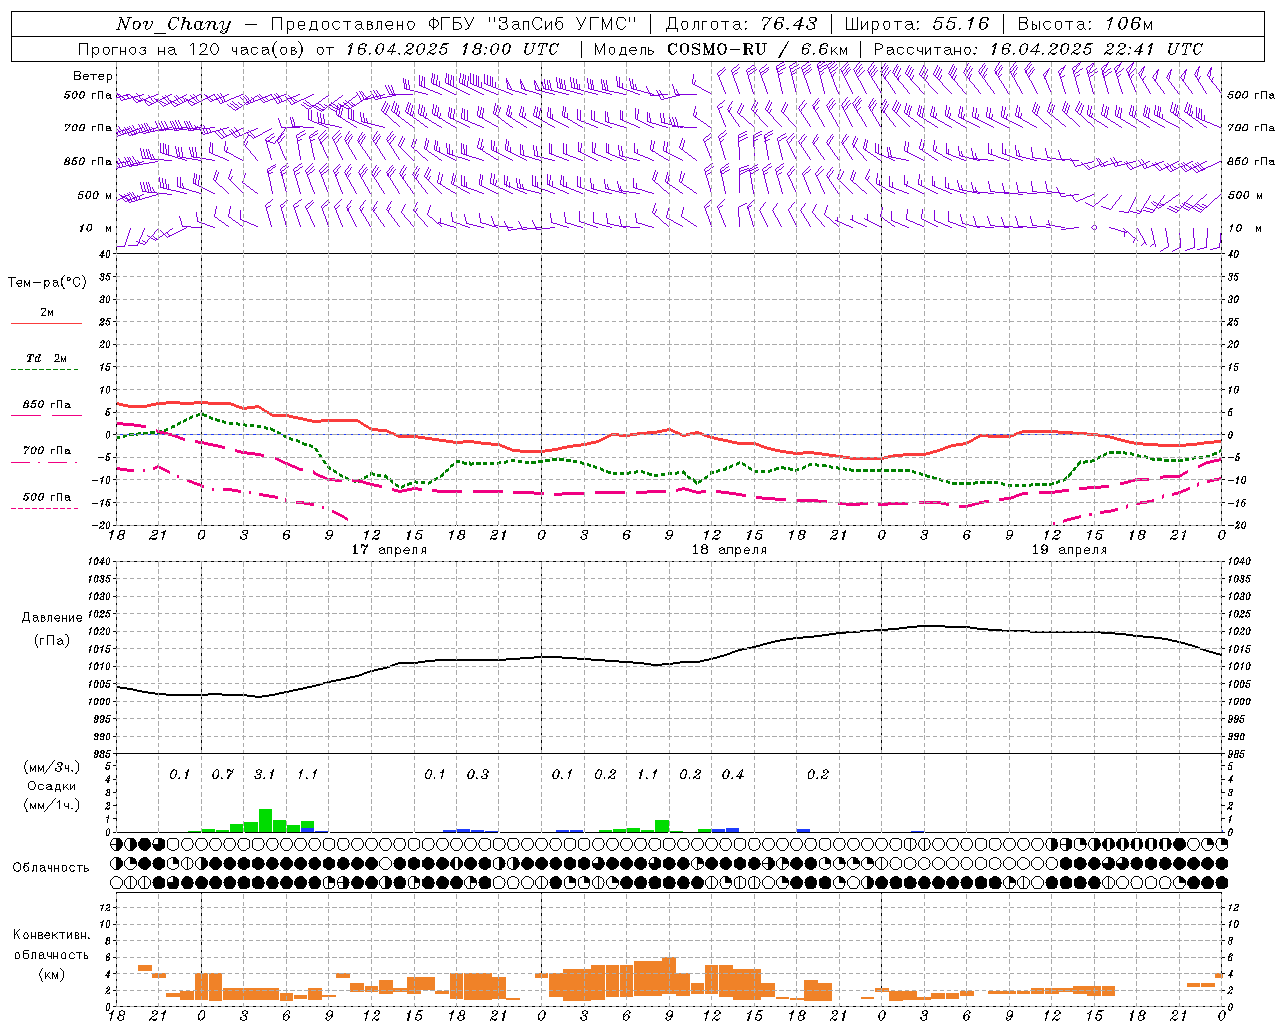Click the 0.4 precipitation amount
This screenshot has width=1280, height=1024.
pos(733,775)
